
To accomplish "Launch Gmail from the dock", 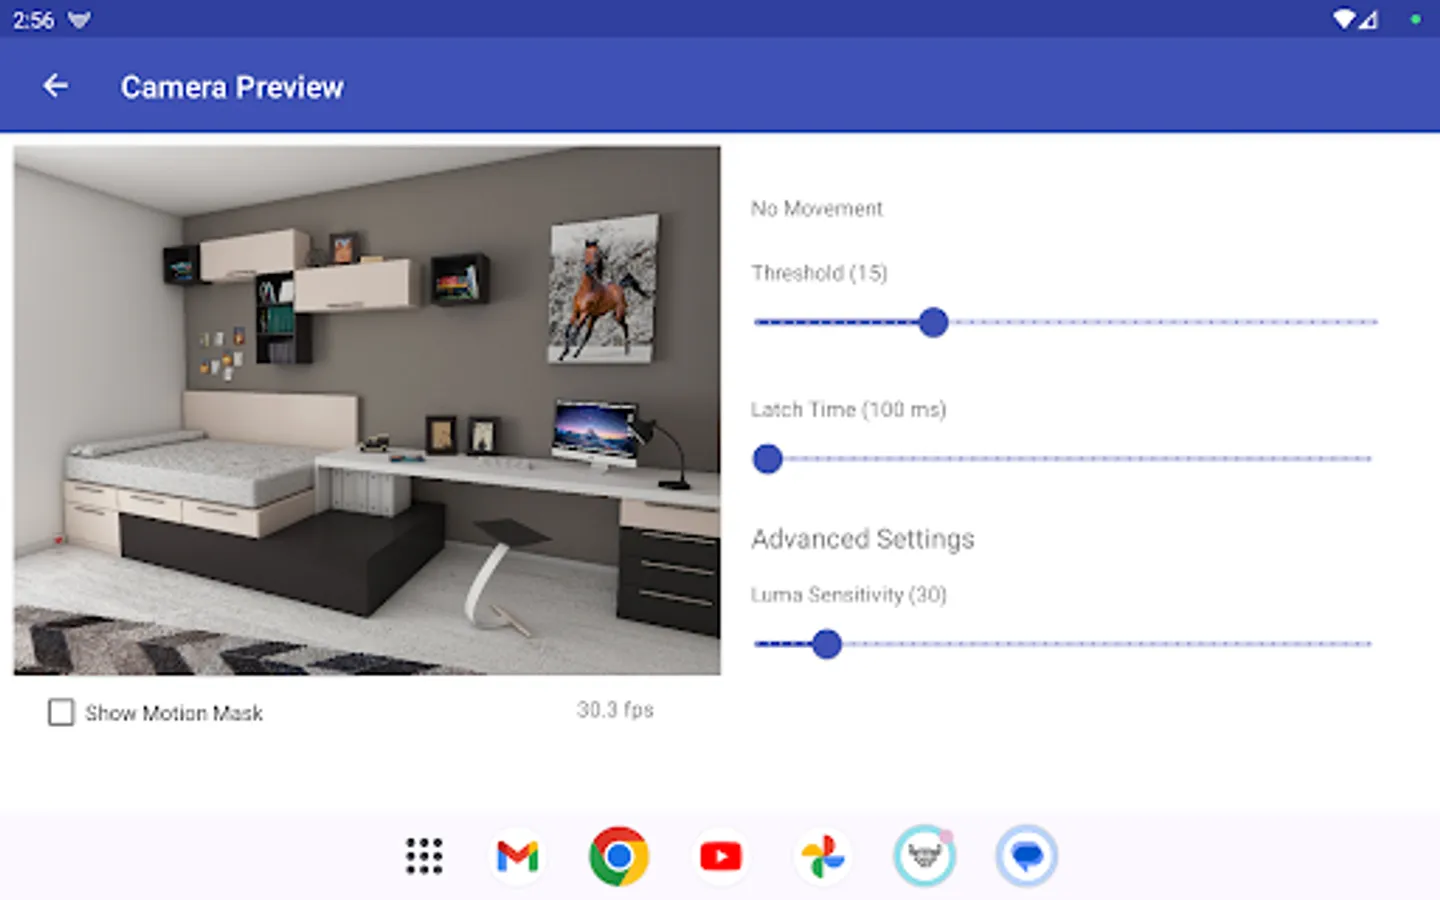I will coord(517,856).
